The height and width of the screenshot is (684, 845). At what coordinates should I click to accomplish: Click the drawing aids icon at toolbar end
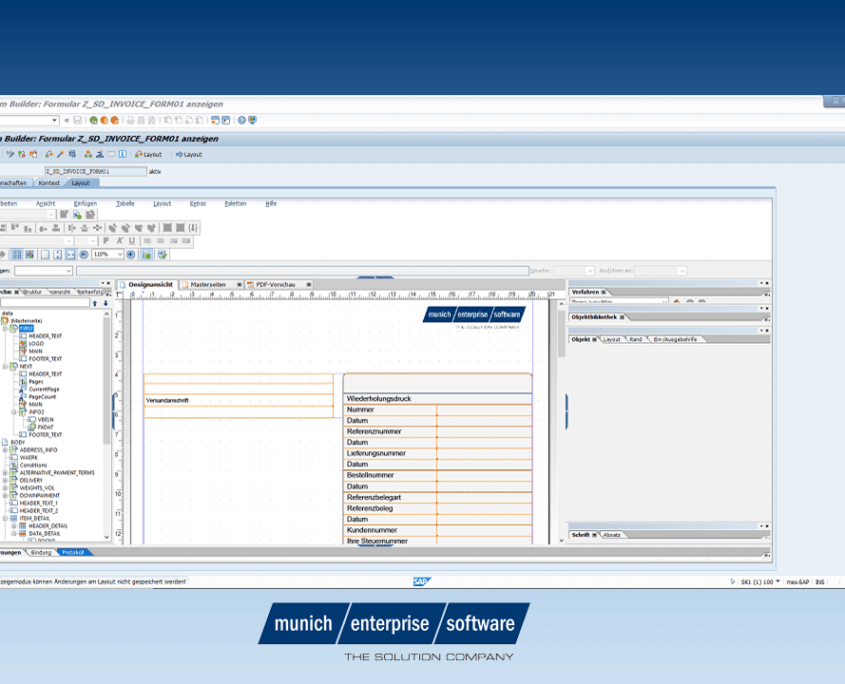(x=161, y=254)
